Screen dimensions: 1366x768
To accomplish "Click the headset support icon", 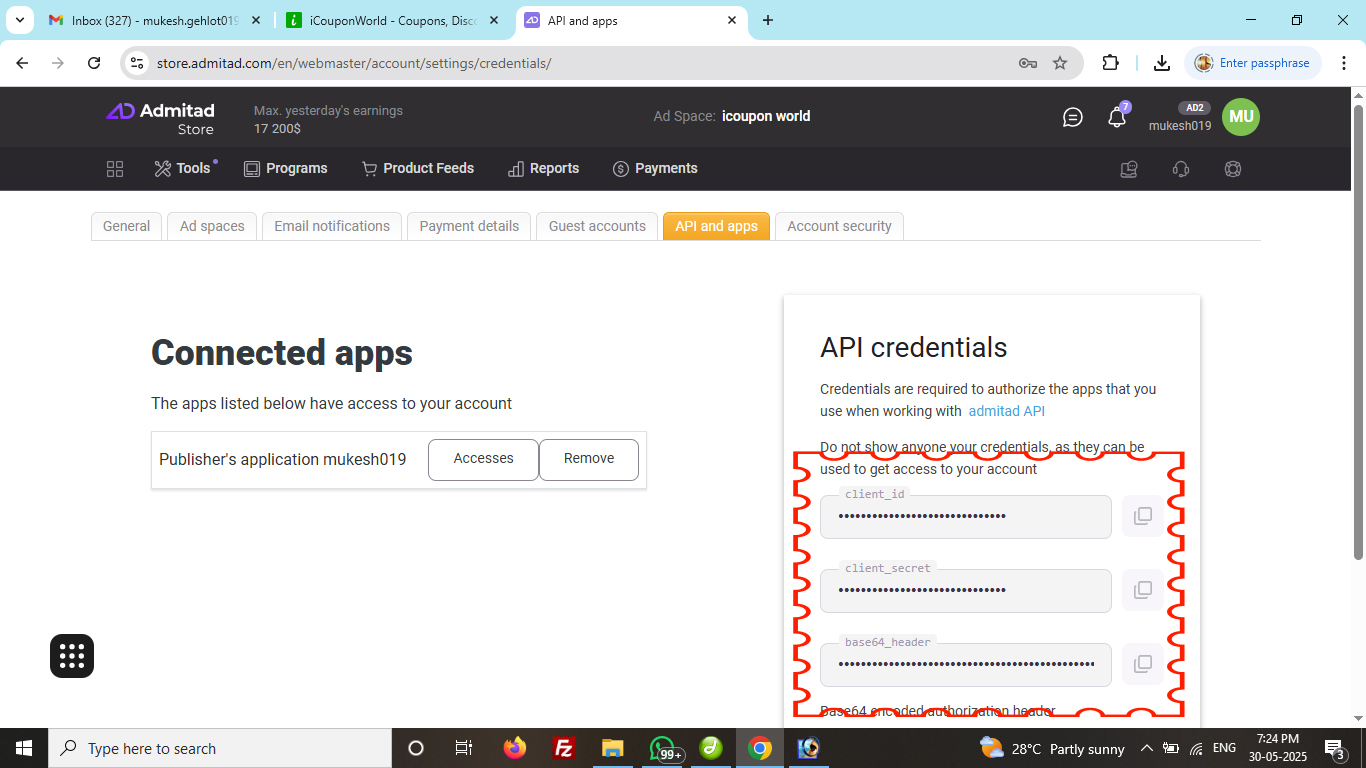I will 1181,169.
